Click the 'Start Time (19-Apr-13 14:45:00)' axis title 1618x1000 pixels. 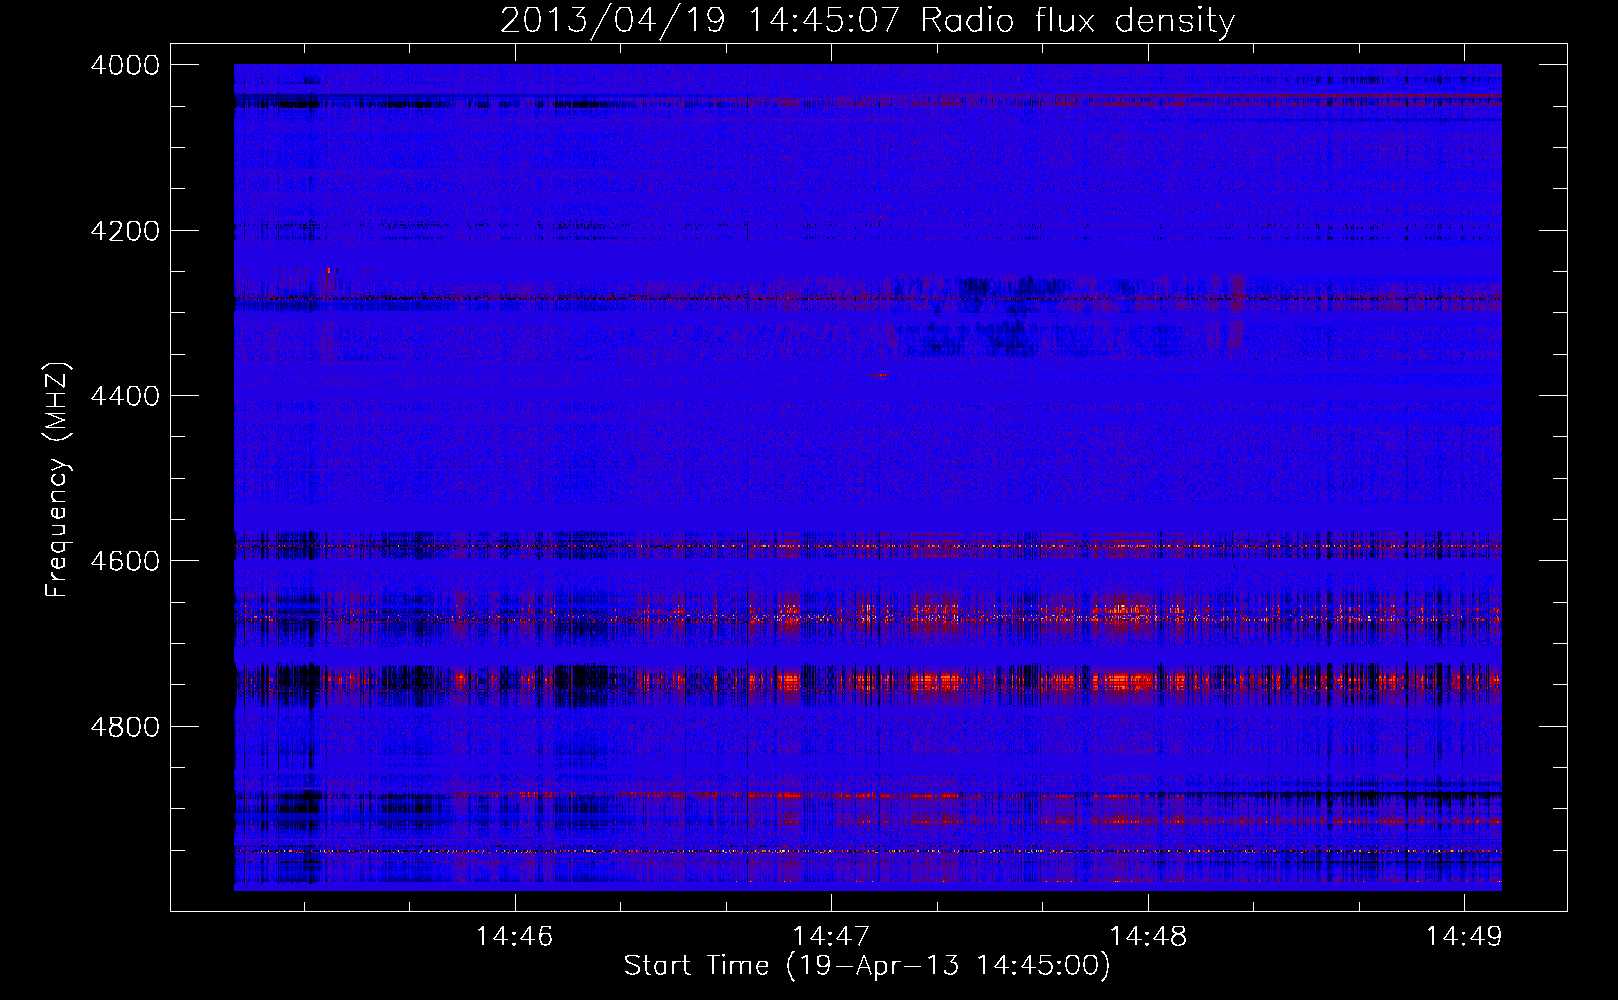pos(867,966)
